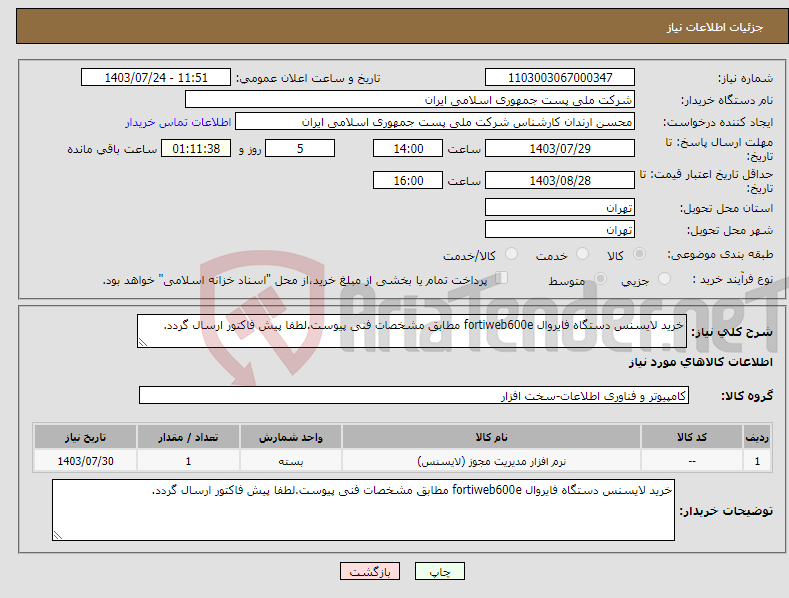789x598 pixels.
Task: Click the شماره نیاز field 1103003067000347
Action: [560, 78]
